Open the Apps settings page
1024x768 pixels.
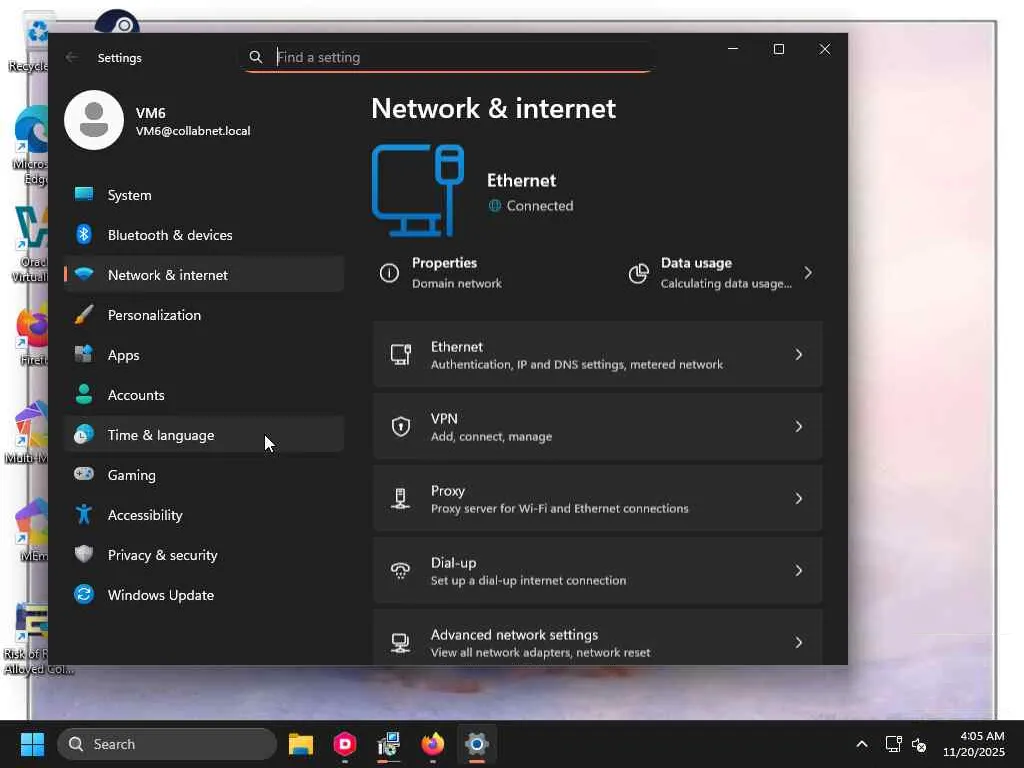[x=204, y=355]
